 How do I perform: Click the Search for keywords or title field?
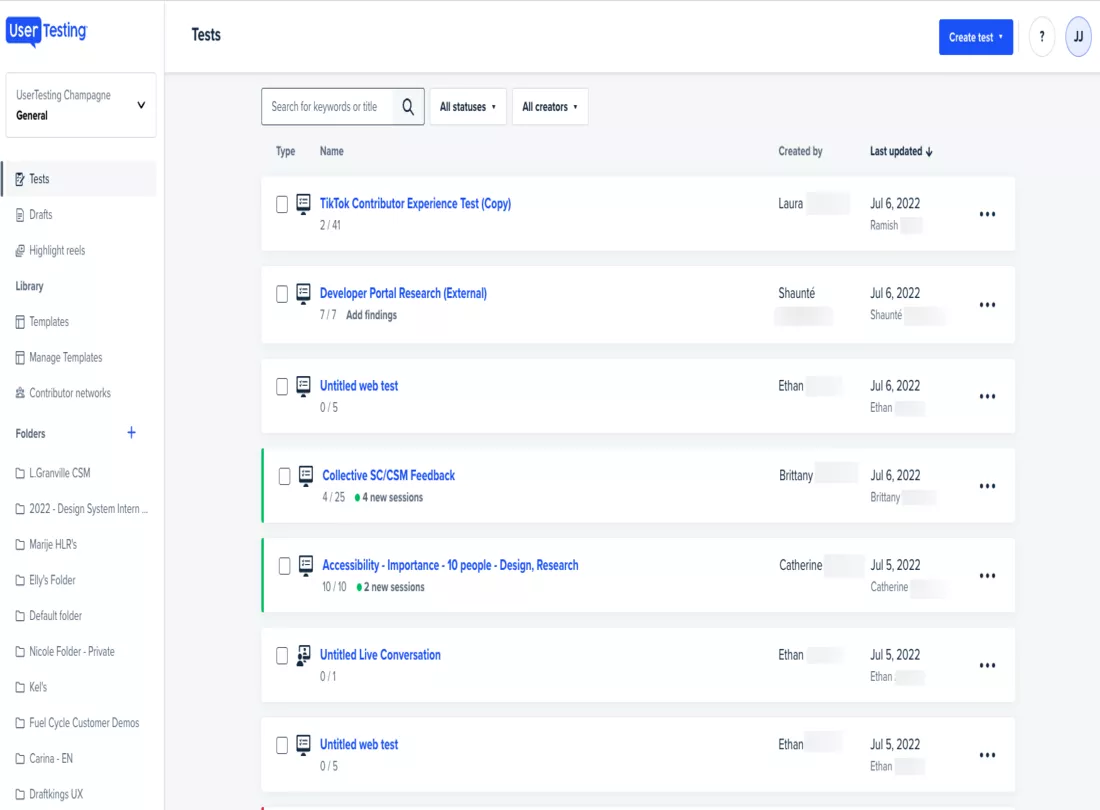click(342, 107)
